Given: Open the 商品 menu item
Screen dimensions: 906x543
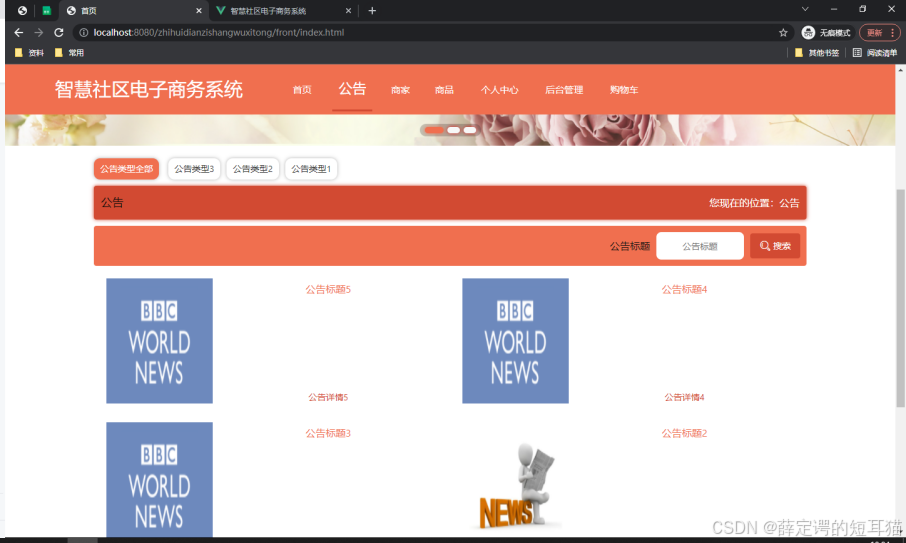Looking at the screenshot, I should coord(444,90).
